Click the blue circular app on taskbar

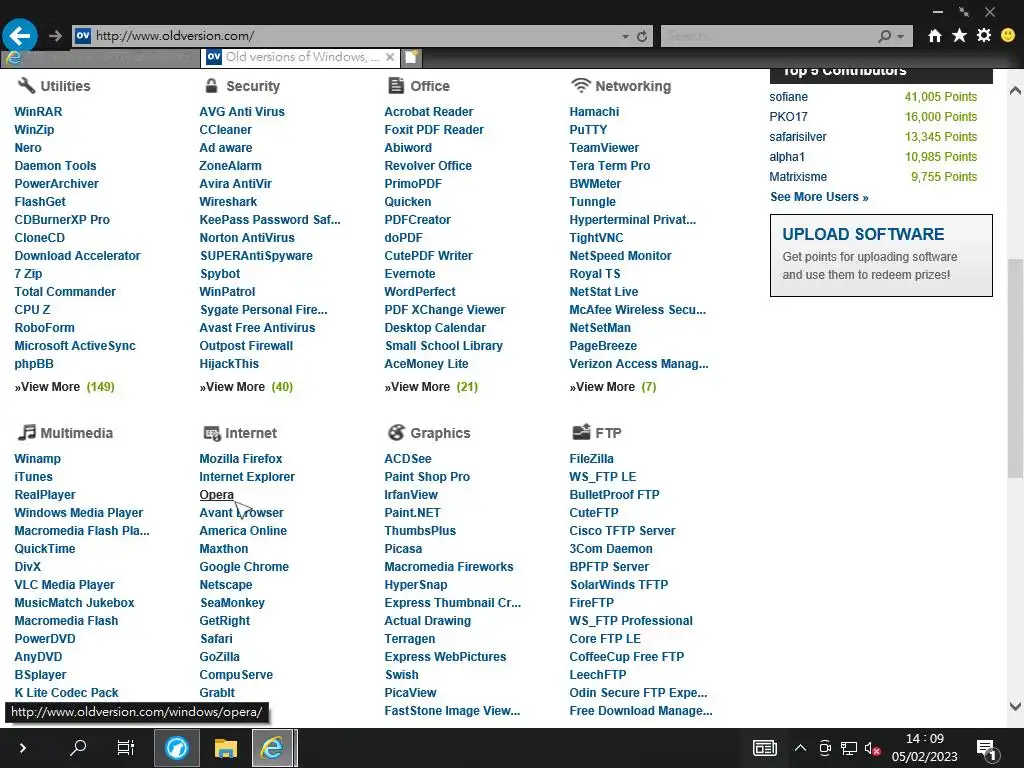click(x=176, y=748)
